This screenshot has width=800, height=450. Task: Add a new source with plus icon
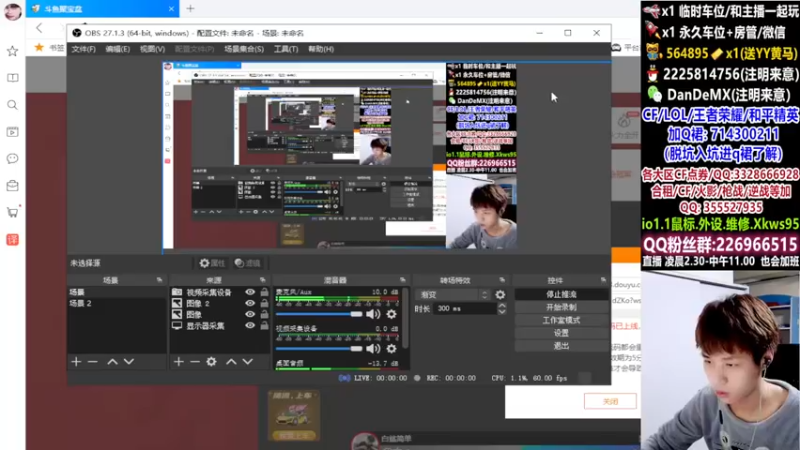(x=178, y=361)
